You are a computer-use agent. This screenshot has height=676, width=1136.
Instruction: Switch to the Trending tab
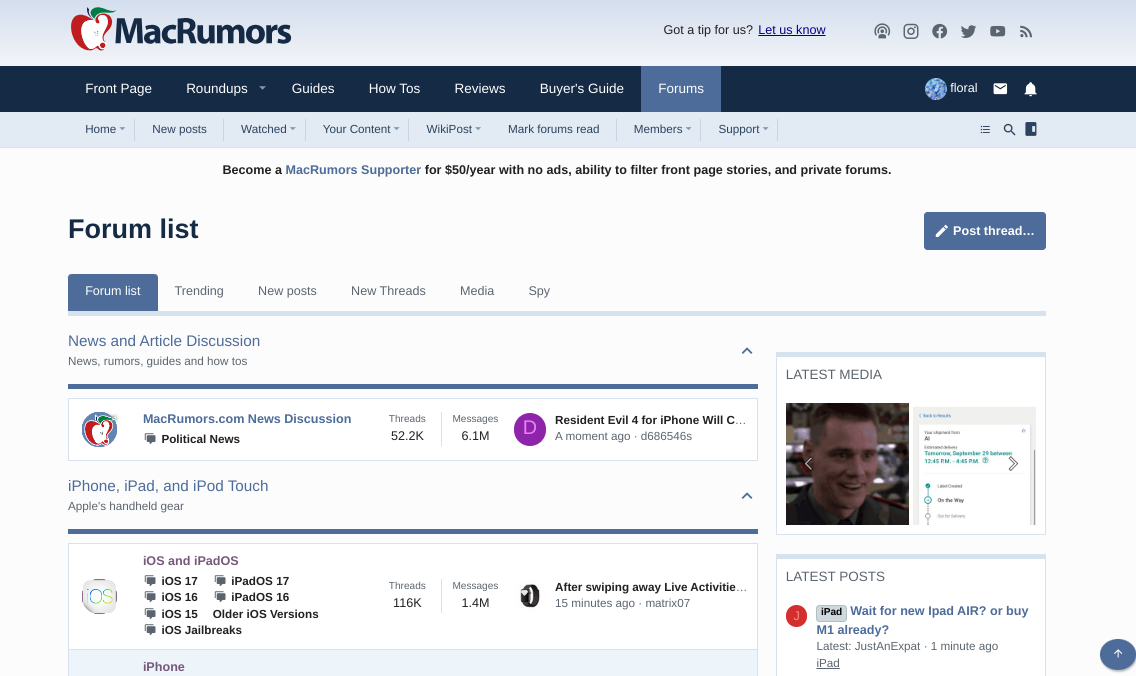click(x=199, y=291)
